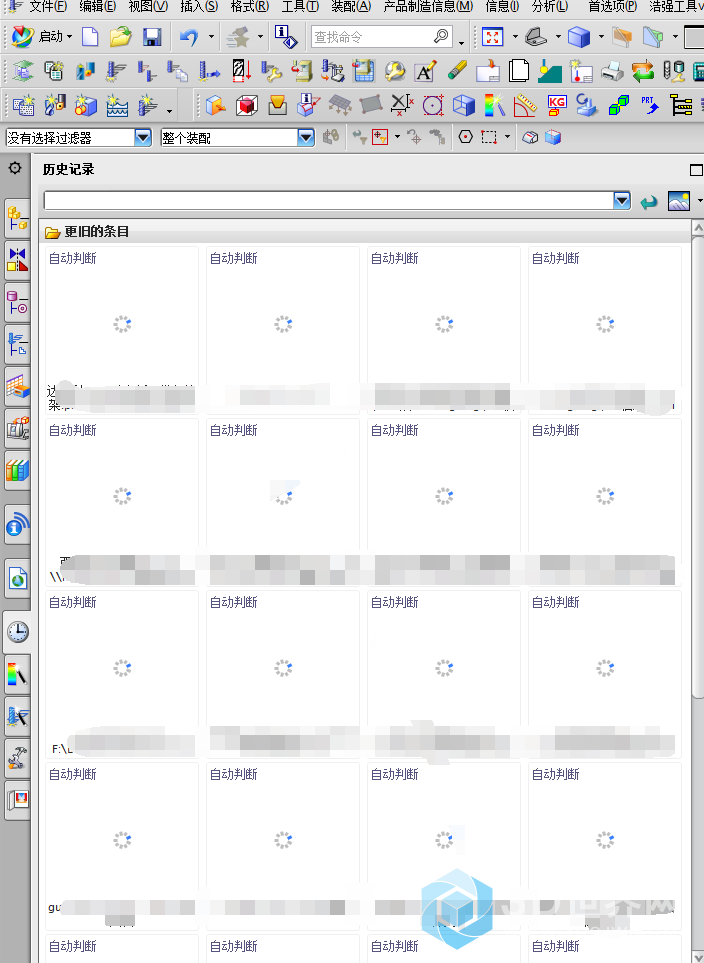Click the KG weight calculation icon

pyautogui.click(x=557, y=106)
